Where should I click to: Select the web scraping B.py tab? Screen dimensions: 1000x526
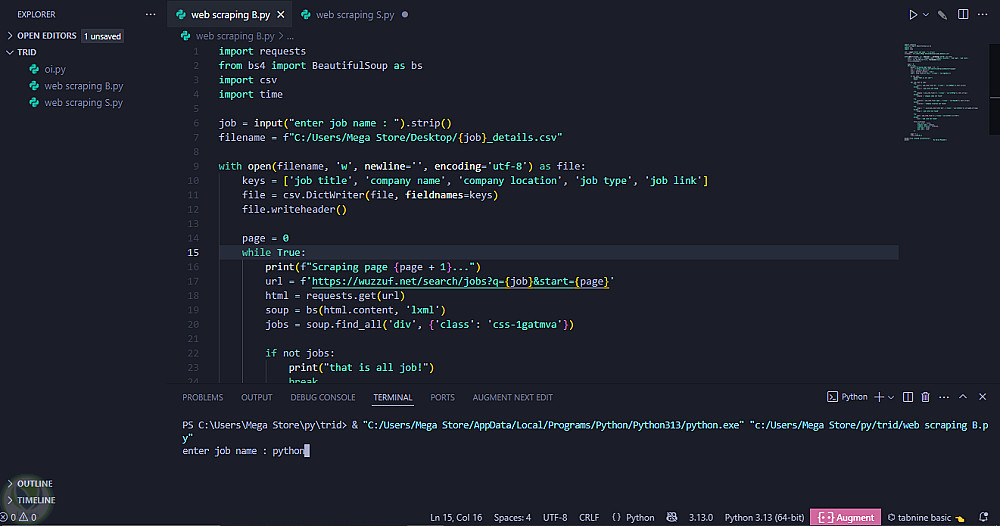tap(230, 15)
